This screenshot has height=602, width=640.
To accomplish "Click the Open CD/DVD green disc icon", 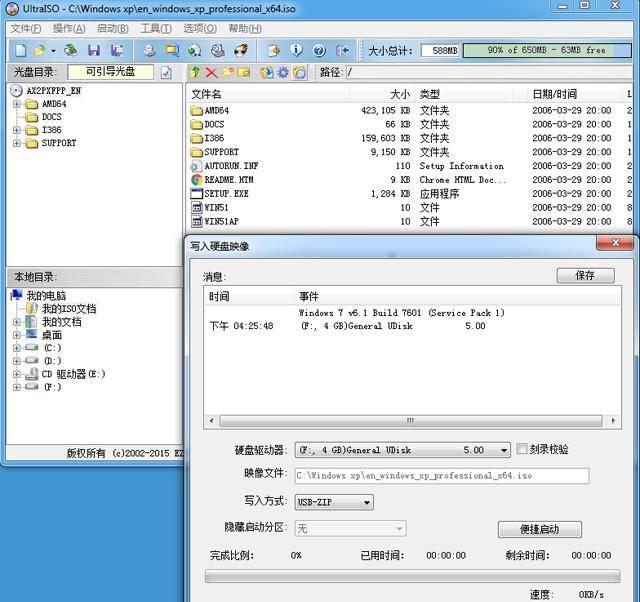I will [71, 51].
